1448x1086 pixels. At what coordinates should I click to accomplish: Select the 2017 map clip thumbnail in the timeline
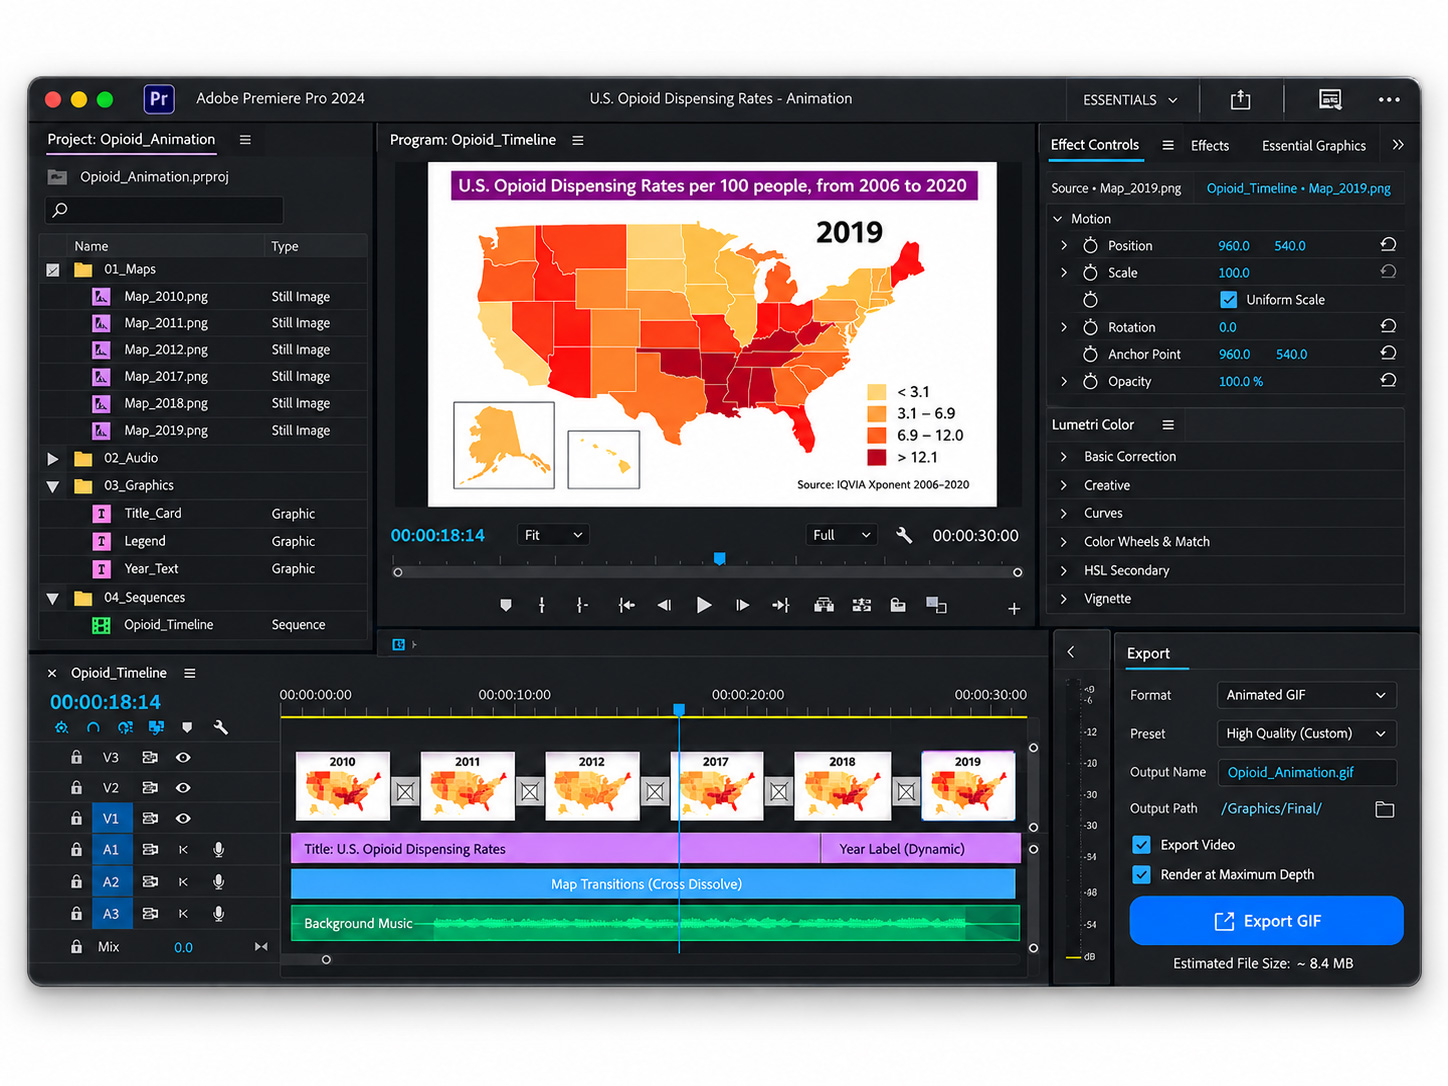point(716,786)
